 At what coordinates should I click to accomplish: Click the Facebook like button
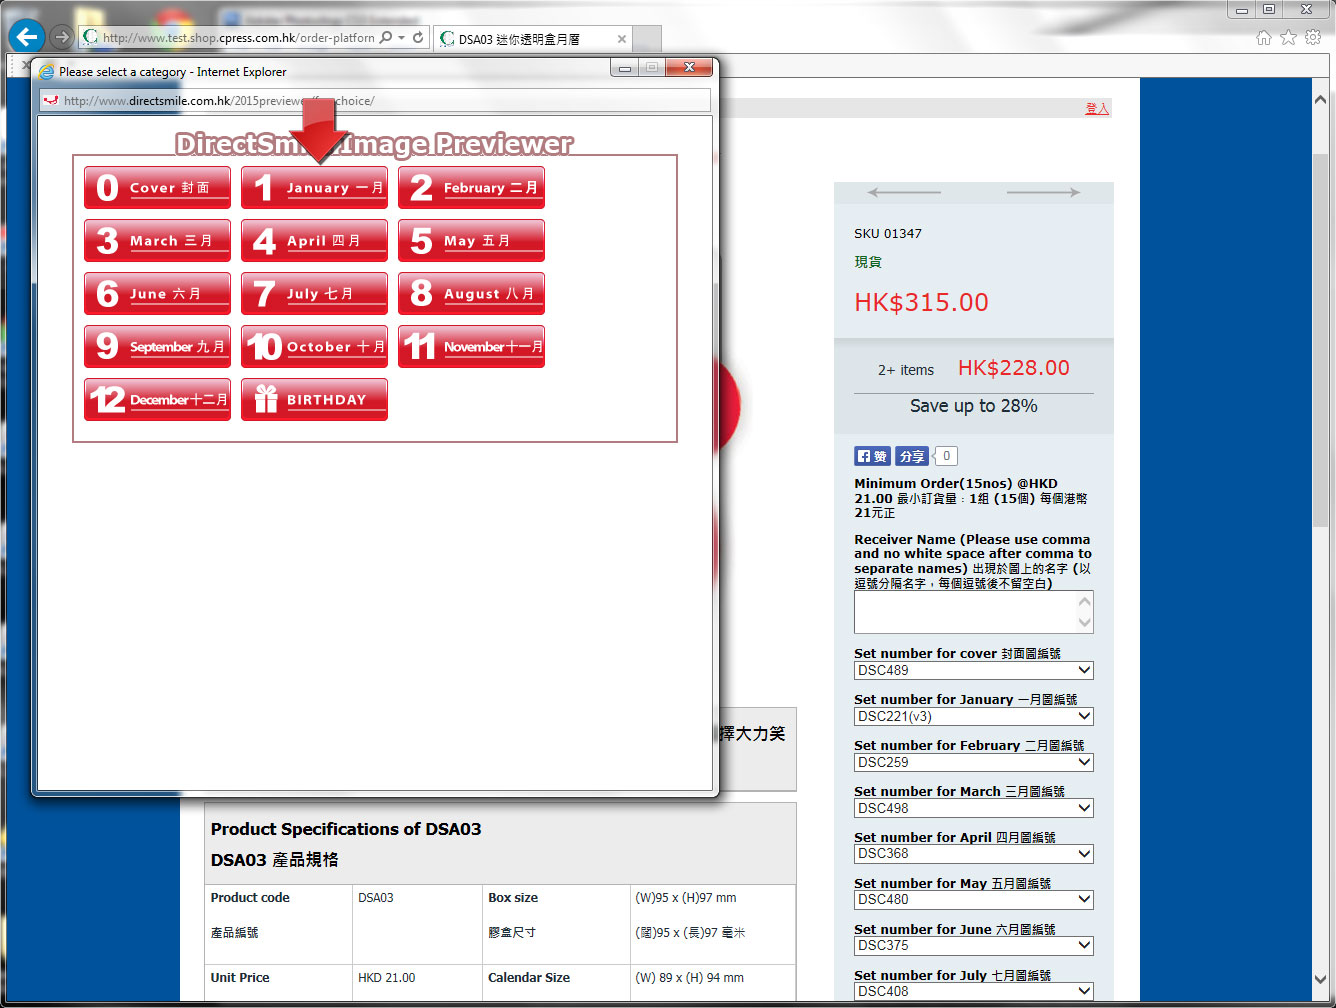[x=872, y=456]
